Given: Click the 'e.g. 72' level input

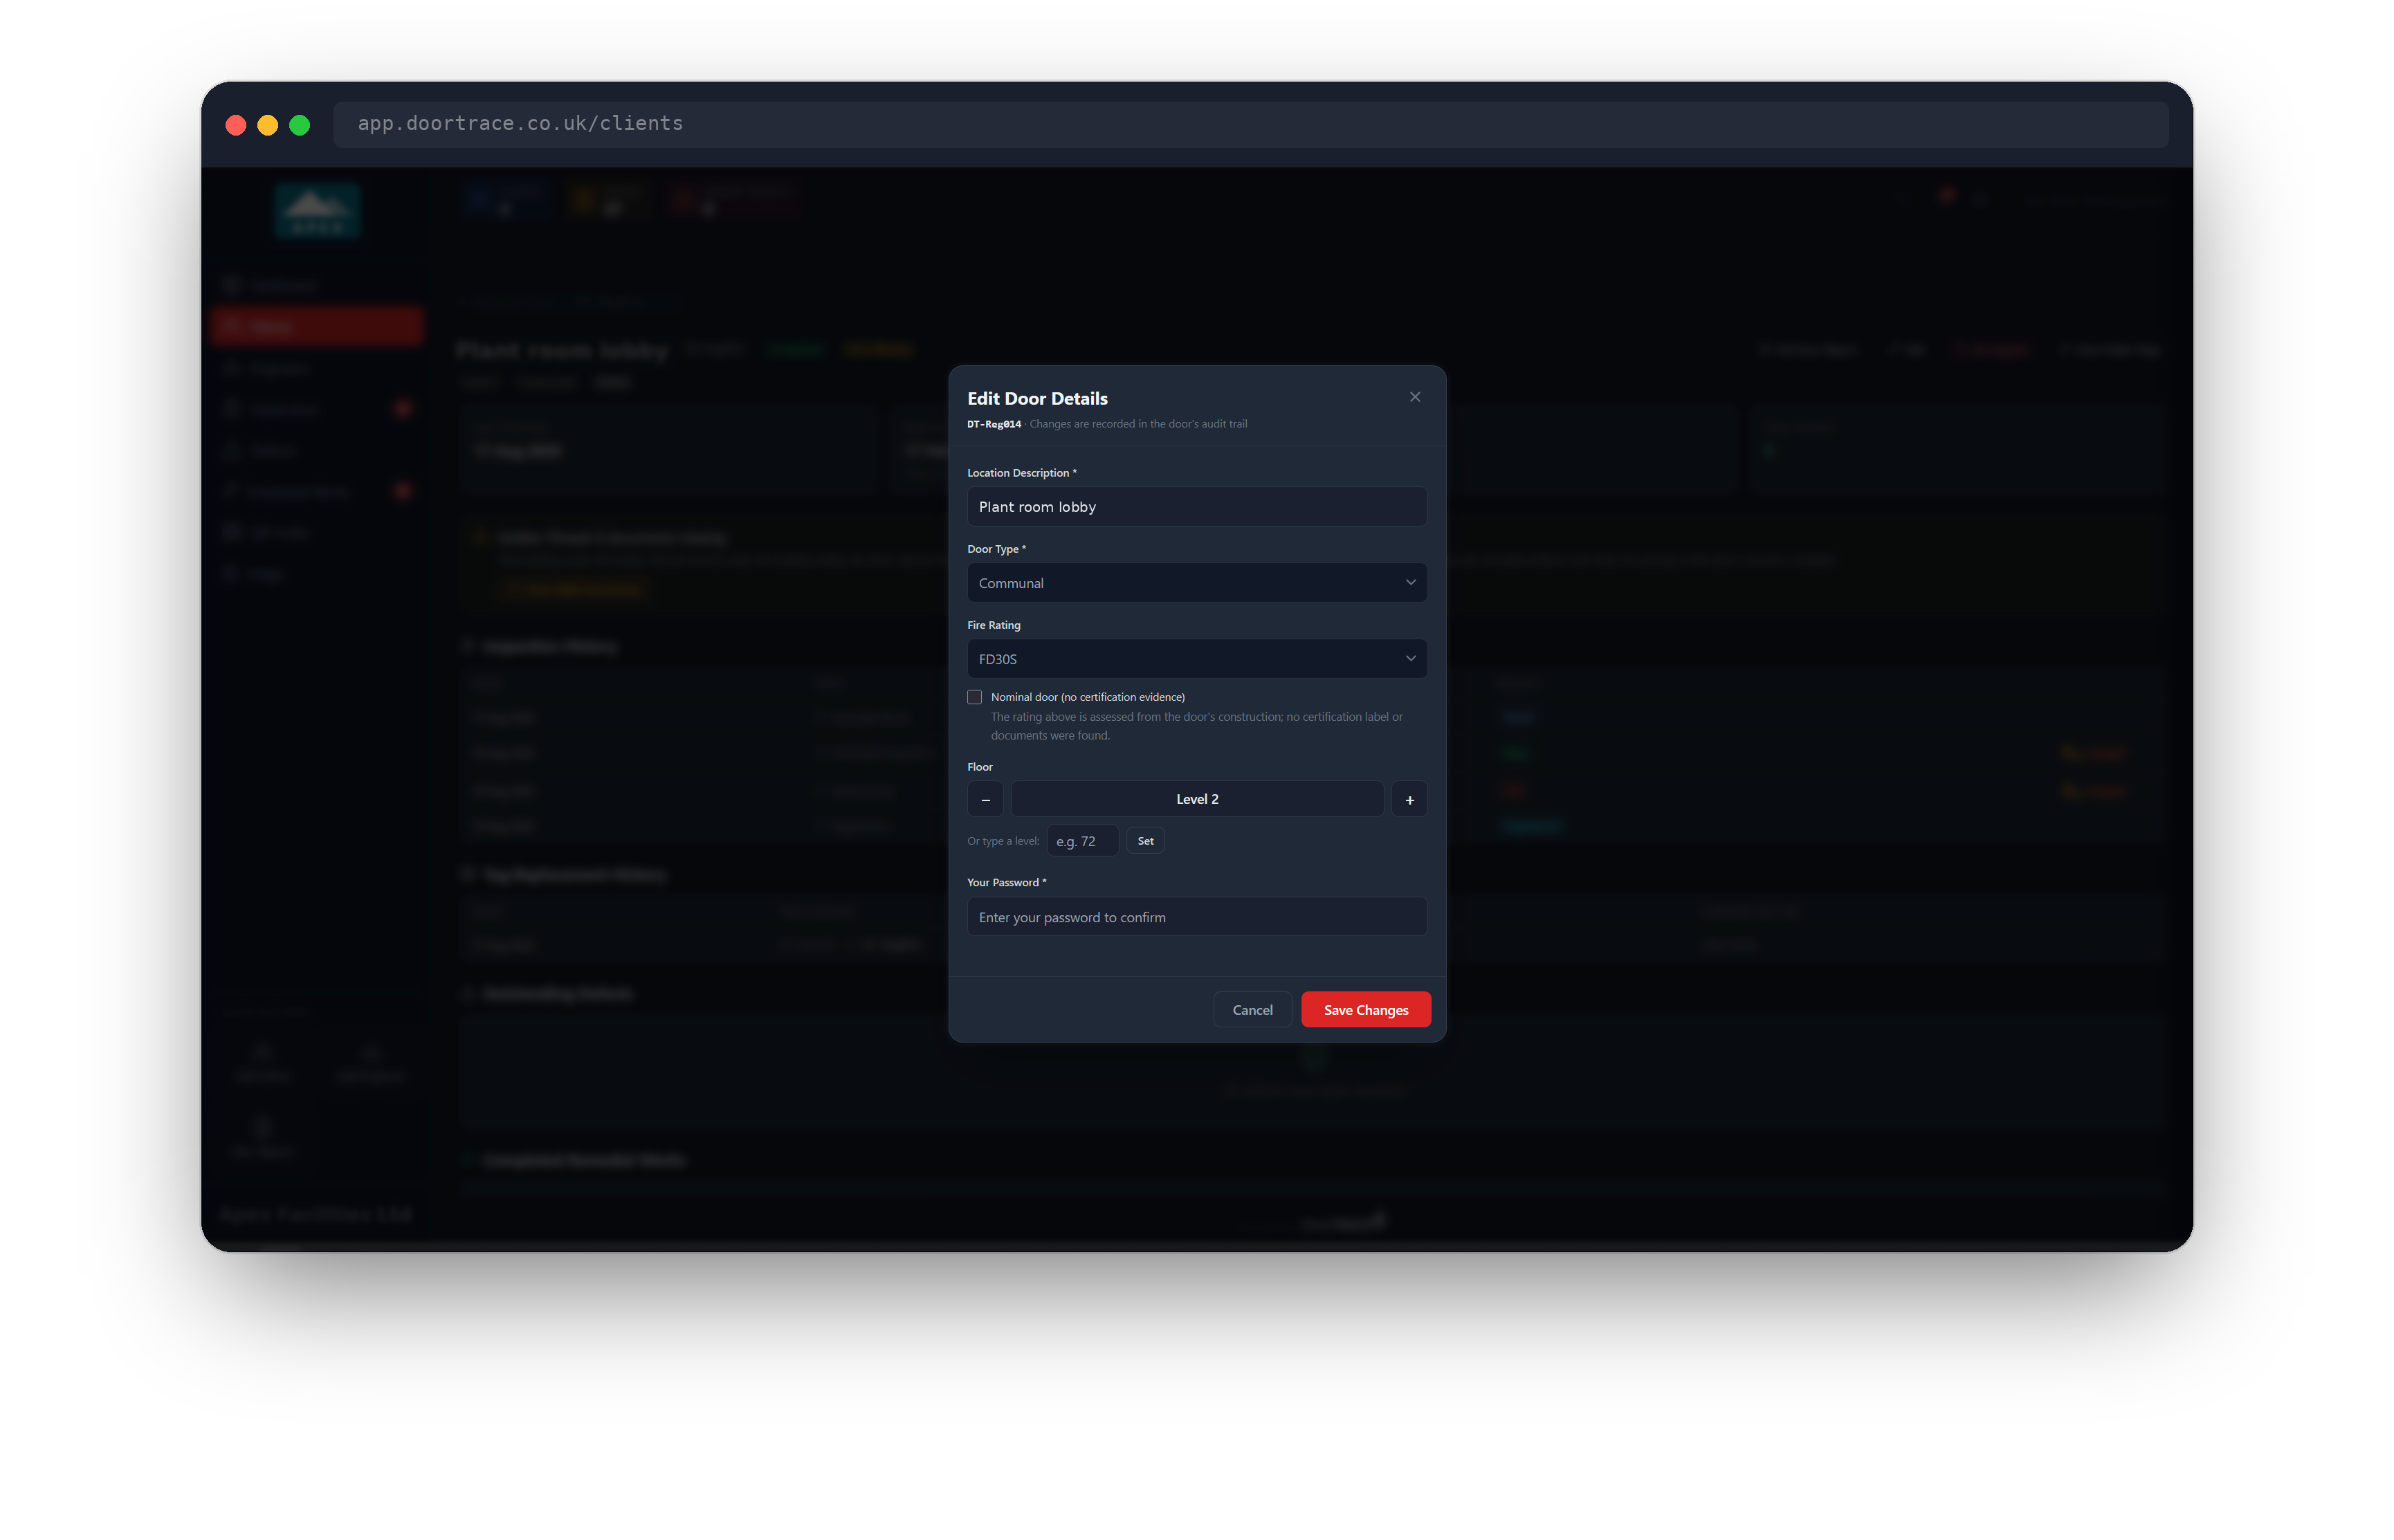Looking at the screenshot, I should coord(1082,841).
